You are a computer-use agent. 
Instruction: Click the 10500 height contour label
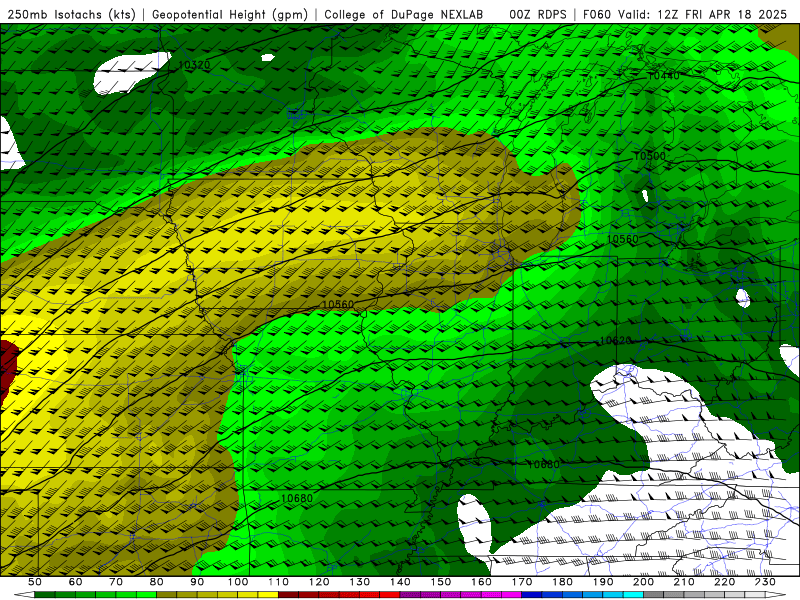pyautogui.click(x=649, y=156)
